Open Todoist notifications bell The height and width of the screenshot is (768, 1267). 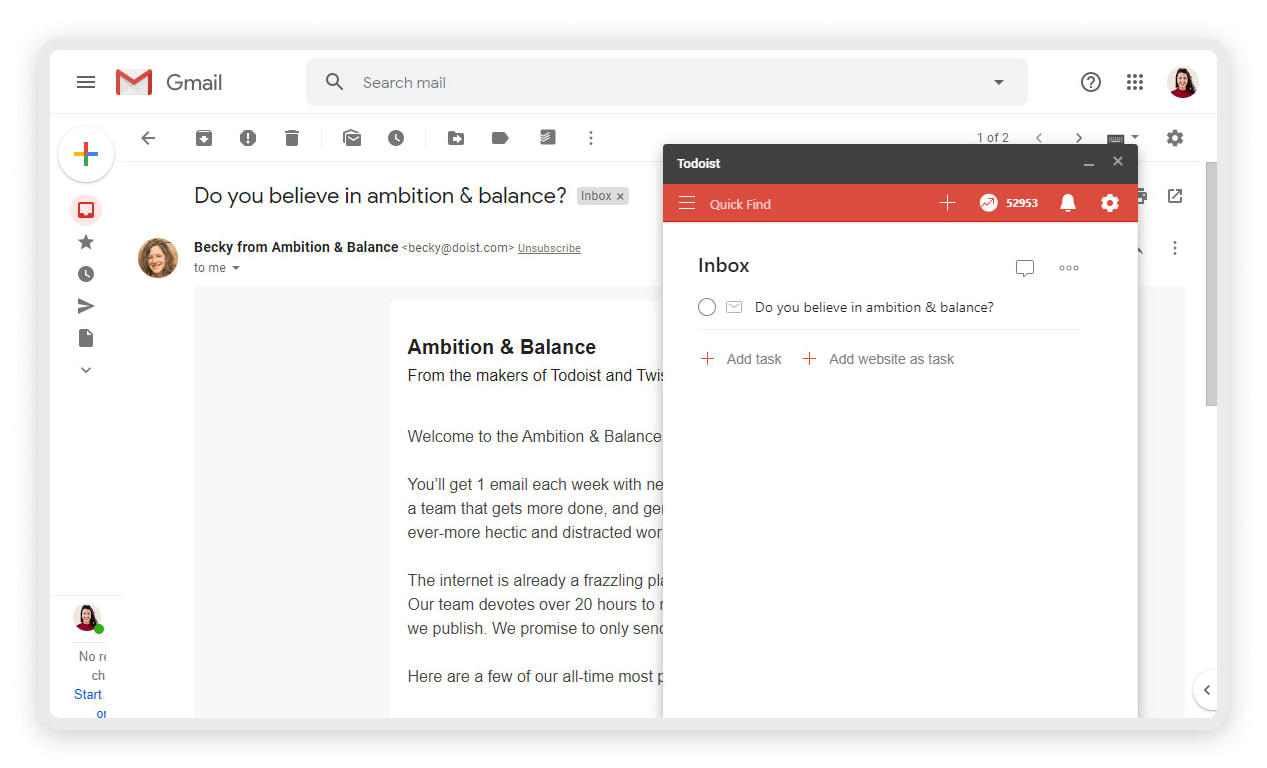[1067, 203]
